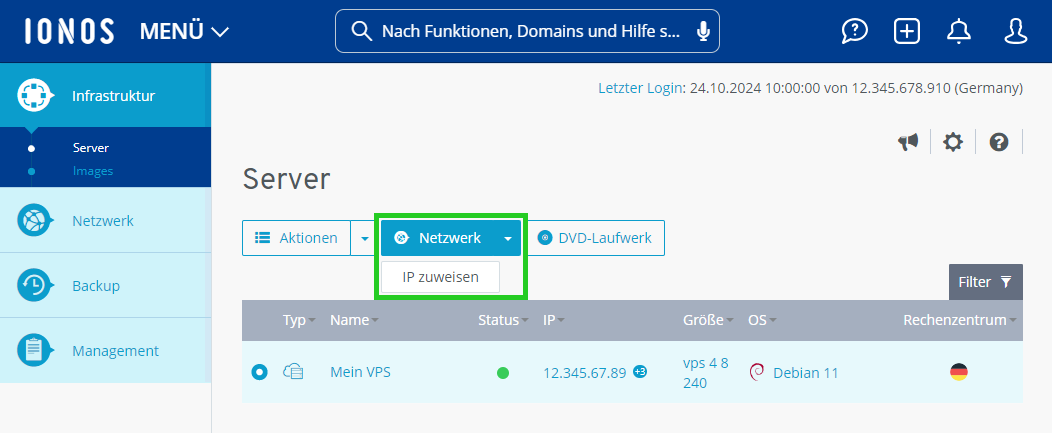Expand the Netzwerk button dropdown arrow
Screen dimensions: 1052x433
[x=508, y=238]
